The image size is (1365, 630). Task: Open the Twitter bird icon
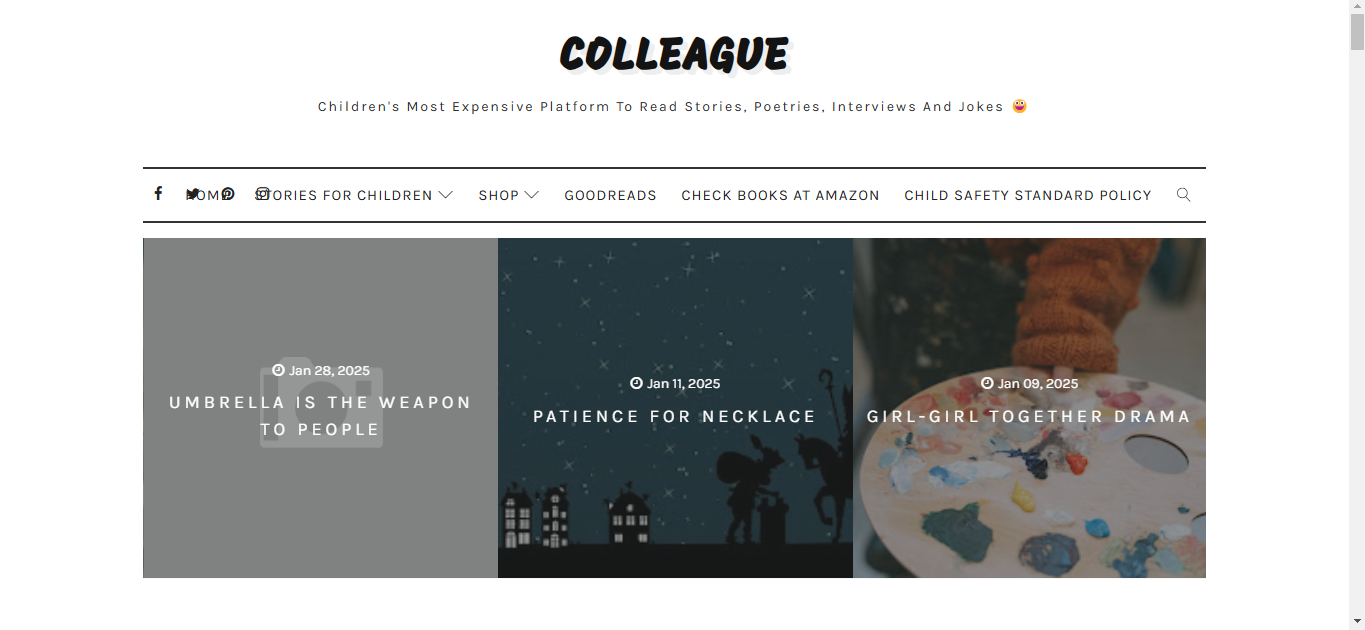tap(193, 194)
